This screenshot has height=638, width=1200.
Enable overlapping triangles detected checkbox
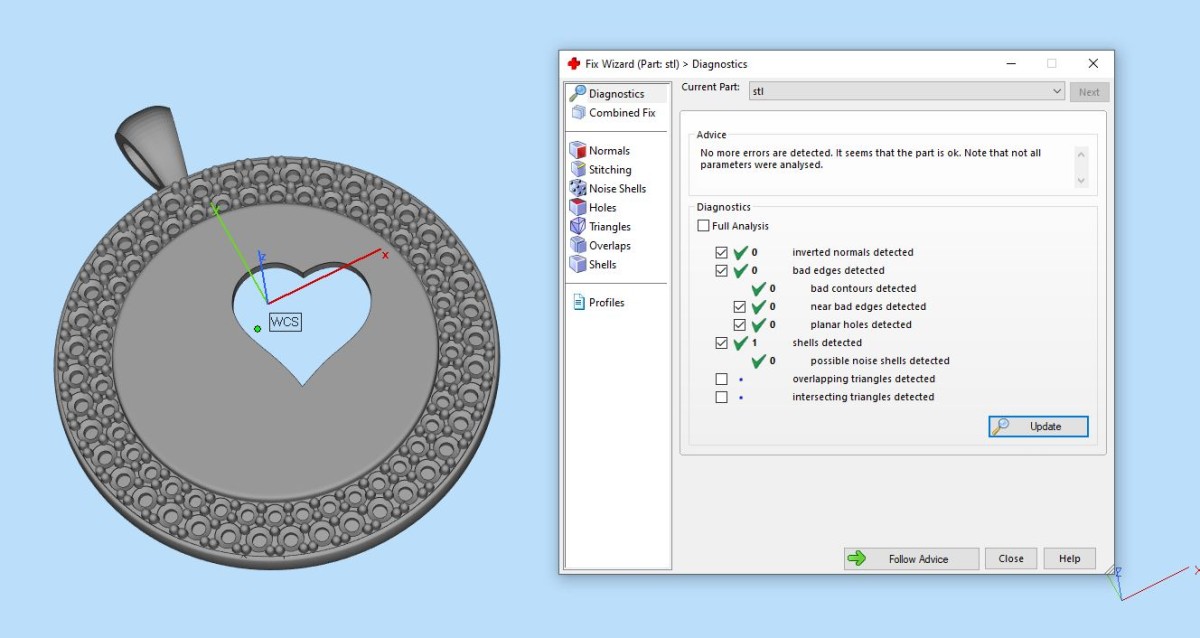(x=722, y=379)
